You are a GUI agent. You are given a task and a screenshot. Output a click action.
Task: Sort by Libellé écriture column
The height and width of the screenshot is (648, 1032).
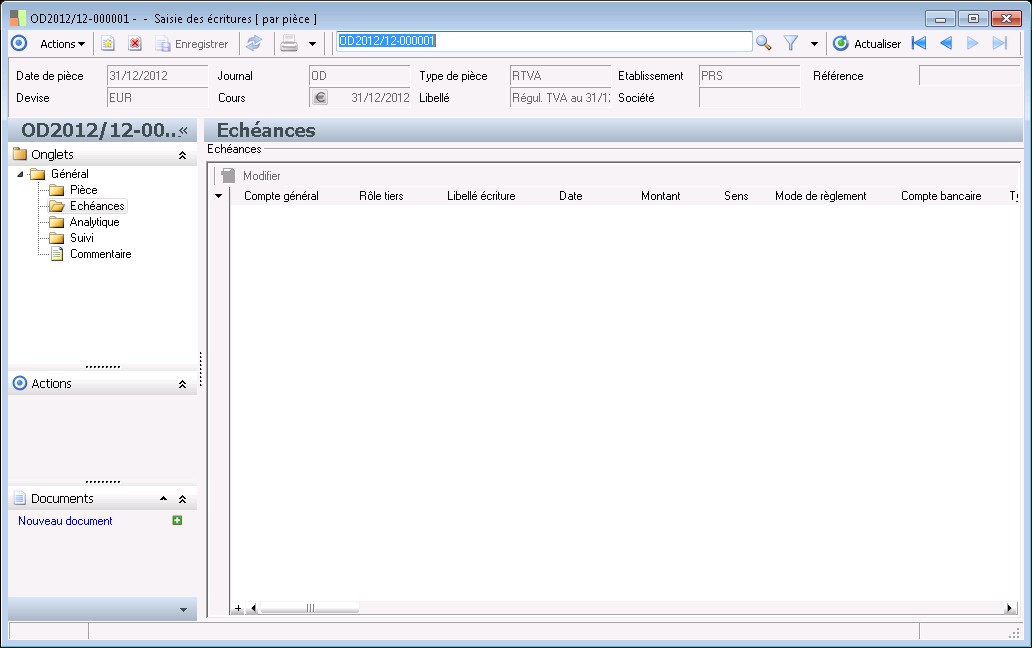click(481, 196)
